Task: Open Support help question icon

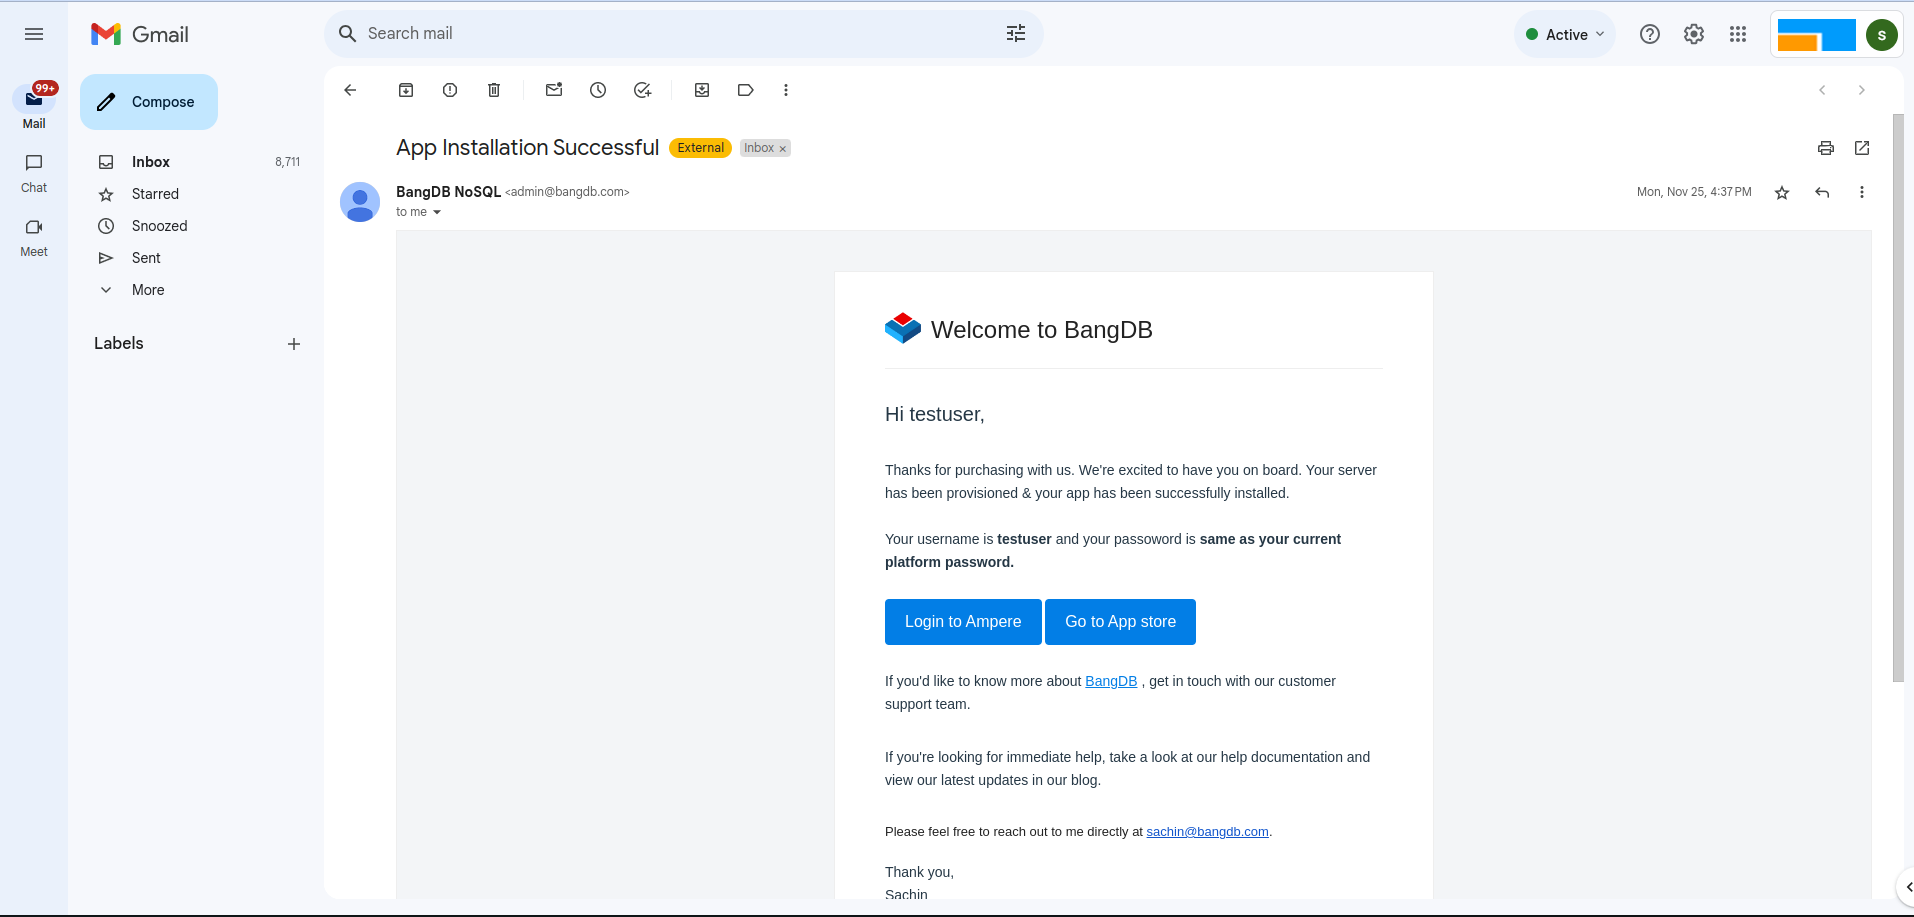Action: tap(1650, 34)
